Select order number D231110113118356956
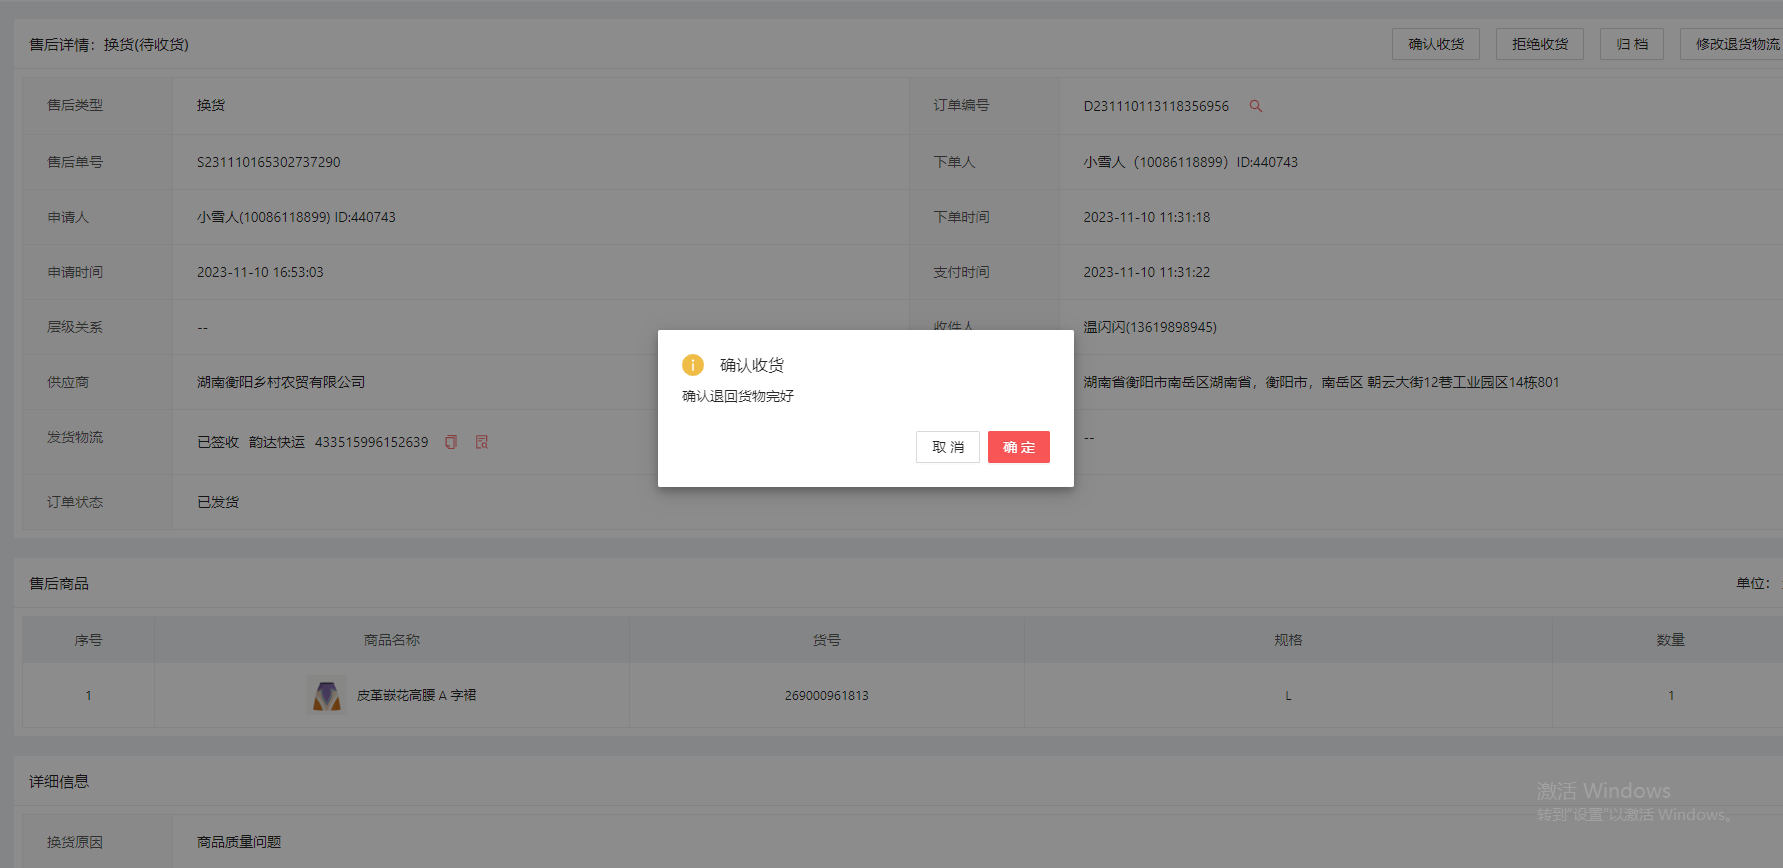Image resolution: width=1783 pixels, height=868 pixels. point(1155,106)
